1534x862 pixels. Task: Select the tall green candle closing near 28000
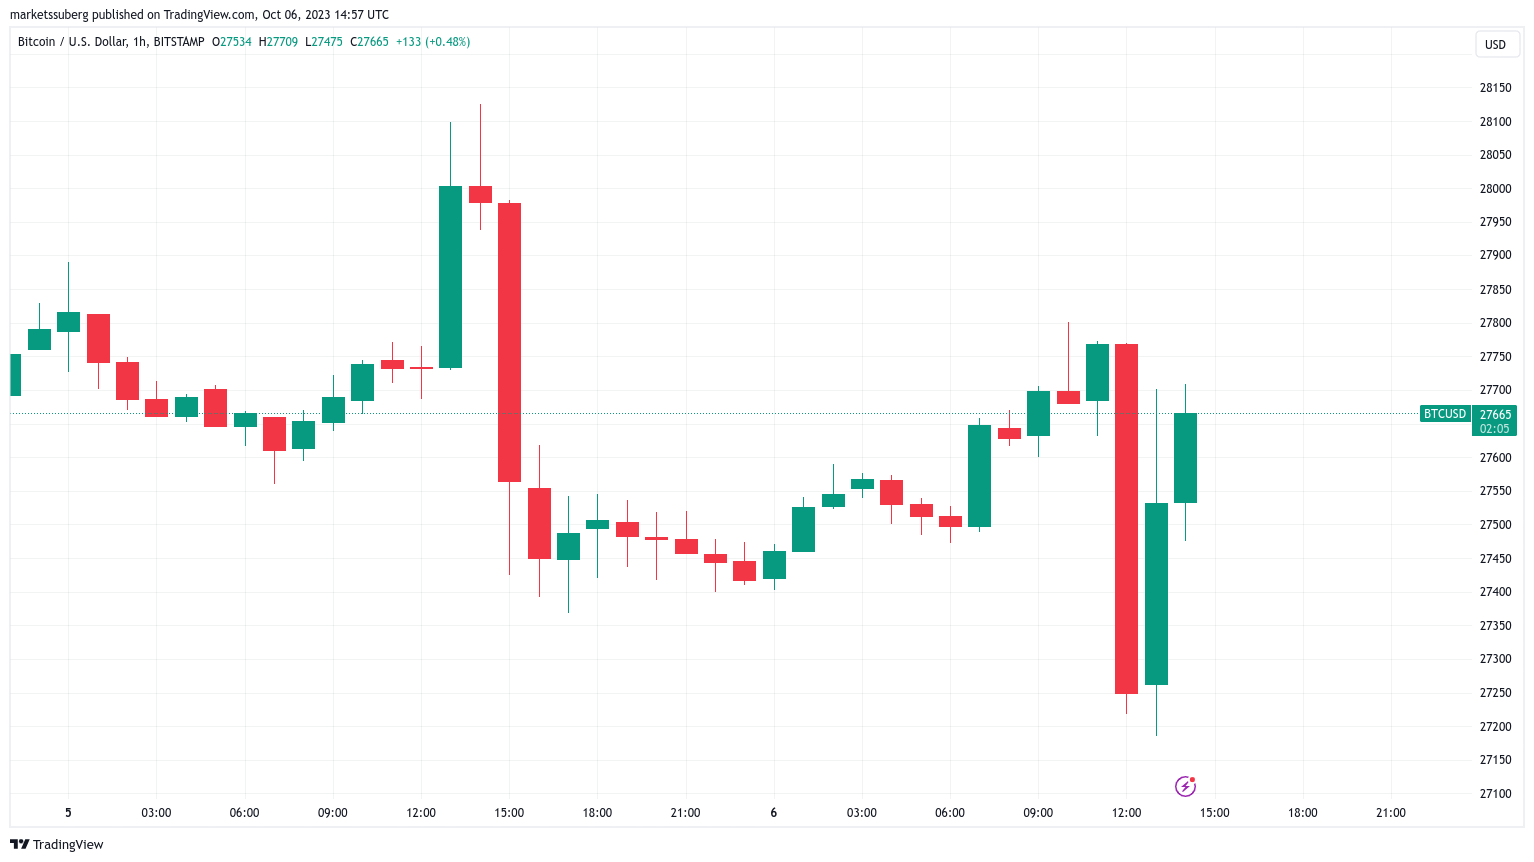click(450, 277)
